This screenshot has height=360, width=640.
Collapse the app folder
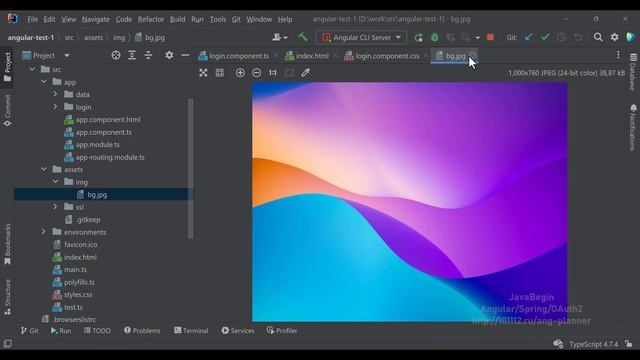(x=44, y=82)
